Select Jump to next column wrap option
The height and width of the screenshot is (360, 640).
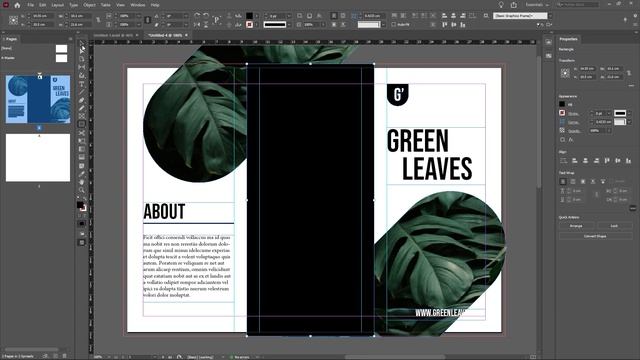603,181
